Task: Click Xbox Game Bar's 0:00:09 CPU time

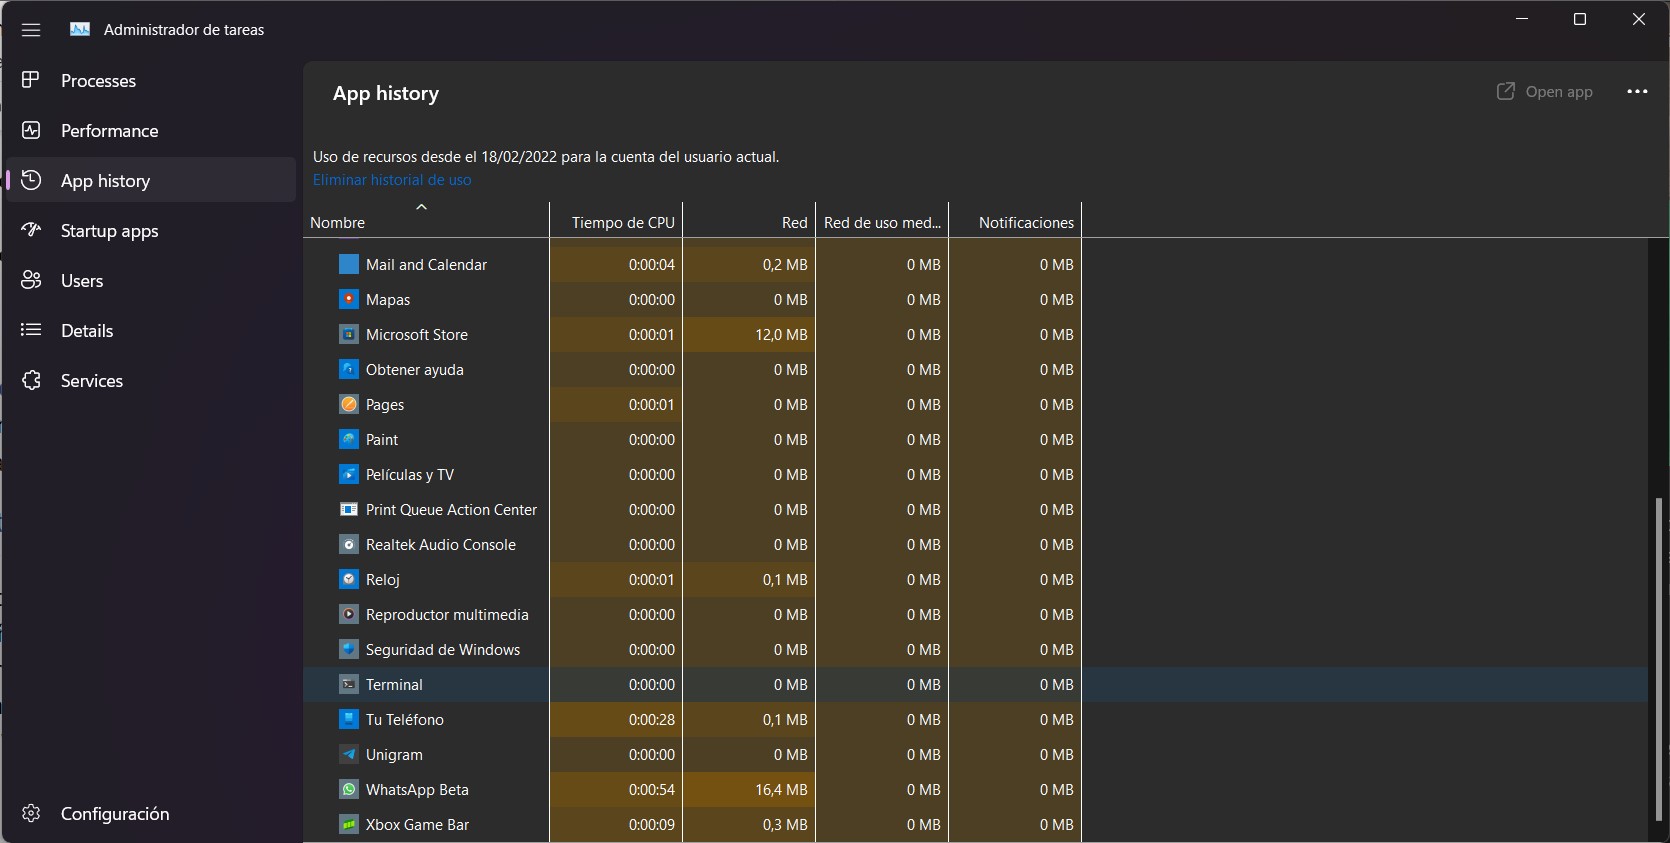Action: [x=652, y=825]
